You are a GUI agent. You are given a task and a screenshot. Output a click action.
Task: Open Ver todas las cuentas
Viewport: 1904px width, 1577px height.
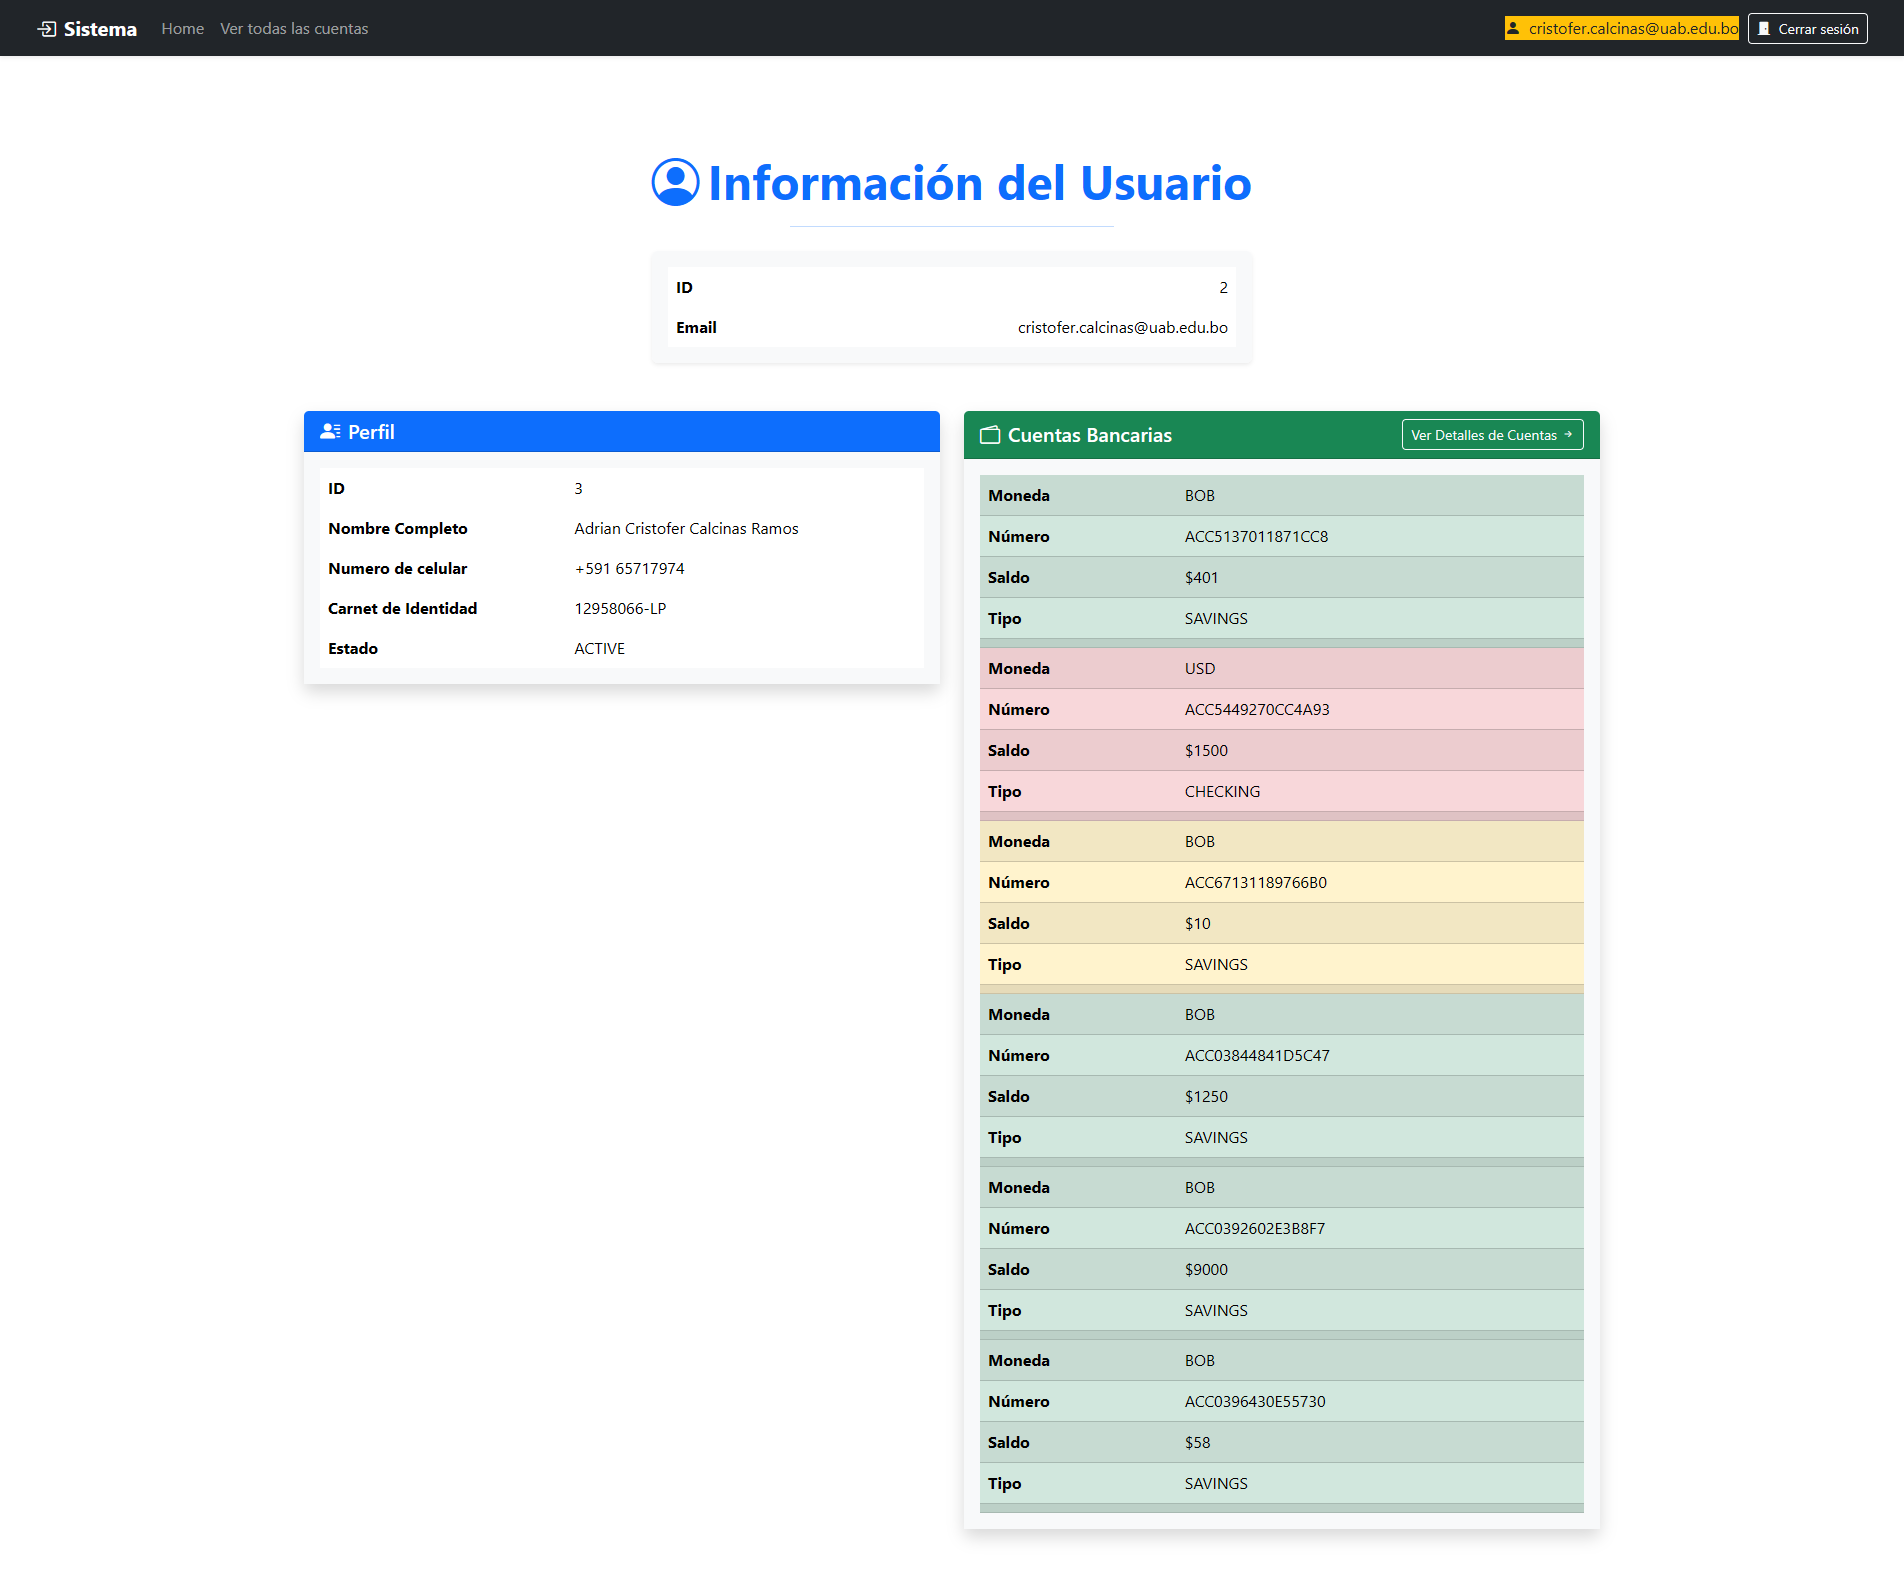click(294, 29)
